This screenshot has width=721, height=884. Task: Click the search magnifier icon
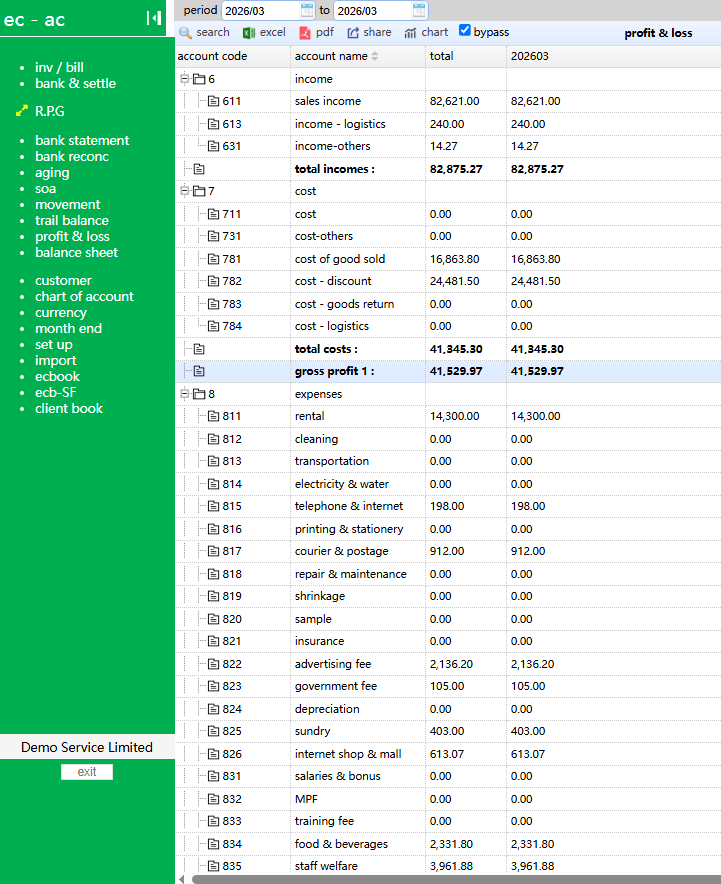tap(185, 33)
